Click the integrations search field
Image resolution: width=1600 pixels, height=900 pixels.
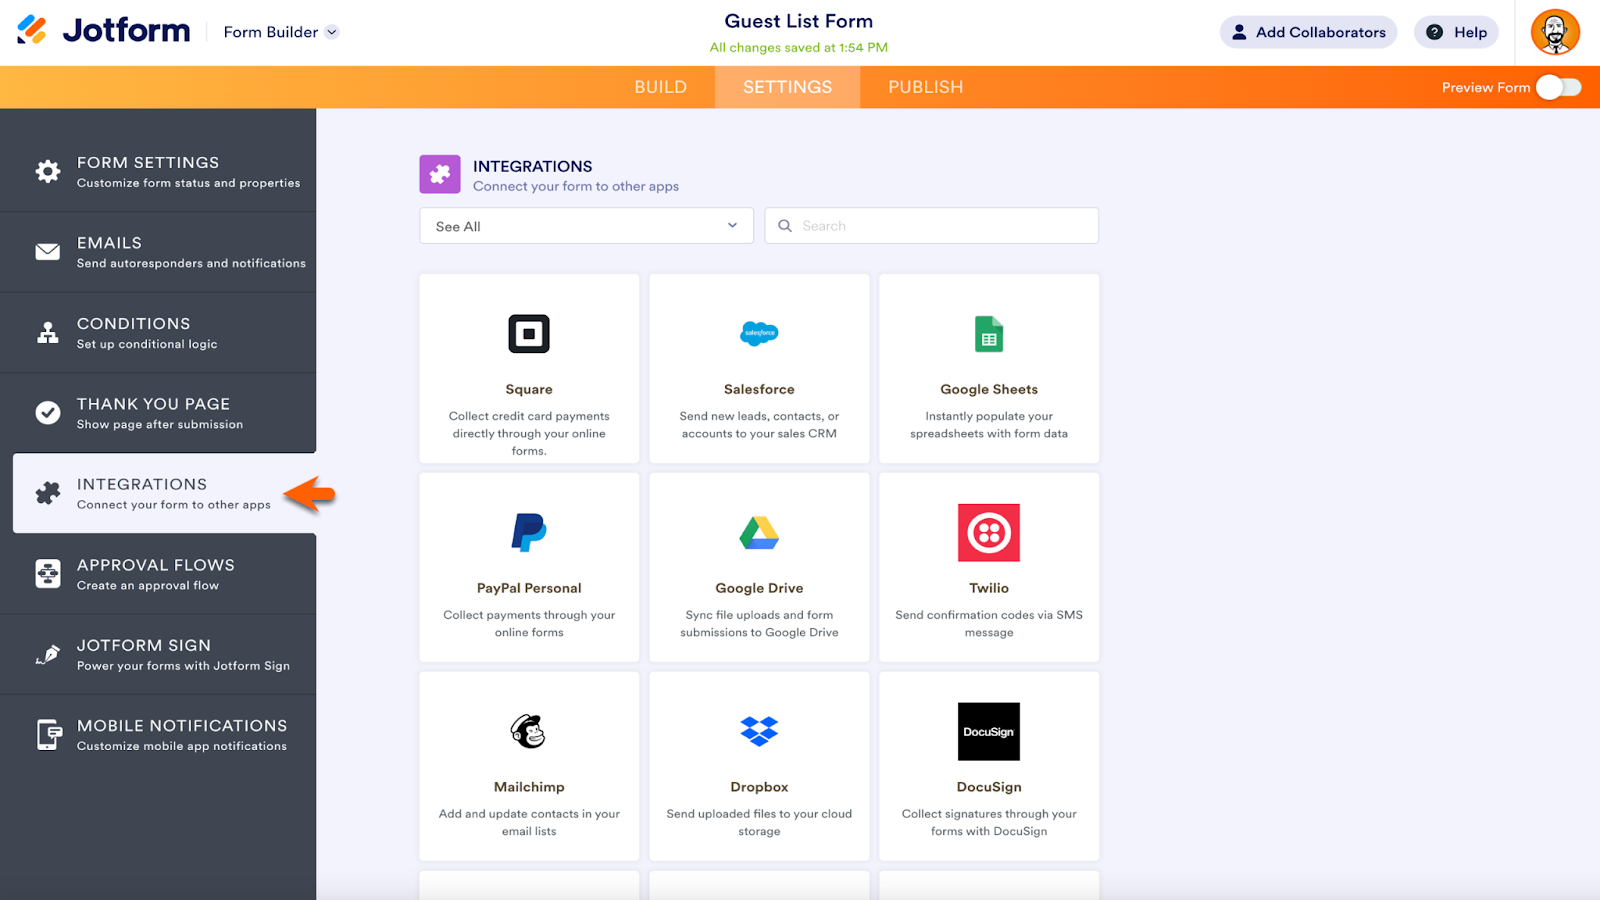(x=931, y=226)
